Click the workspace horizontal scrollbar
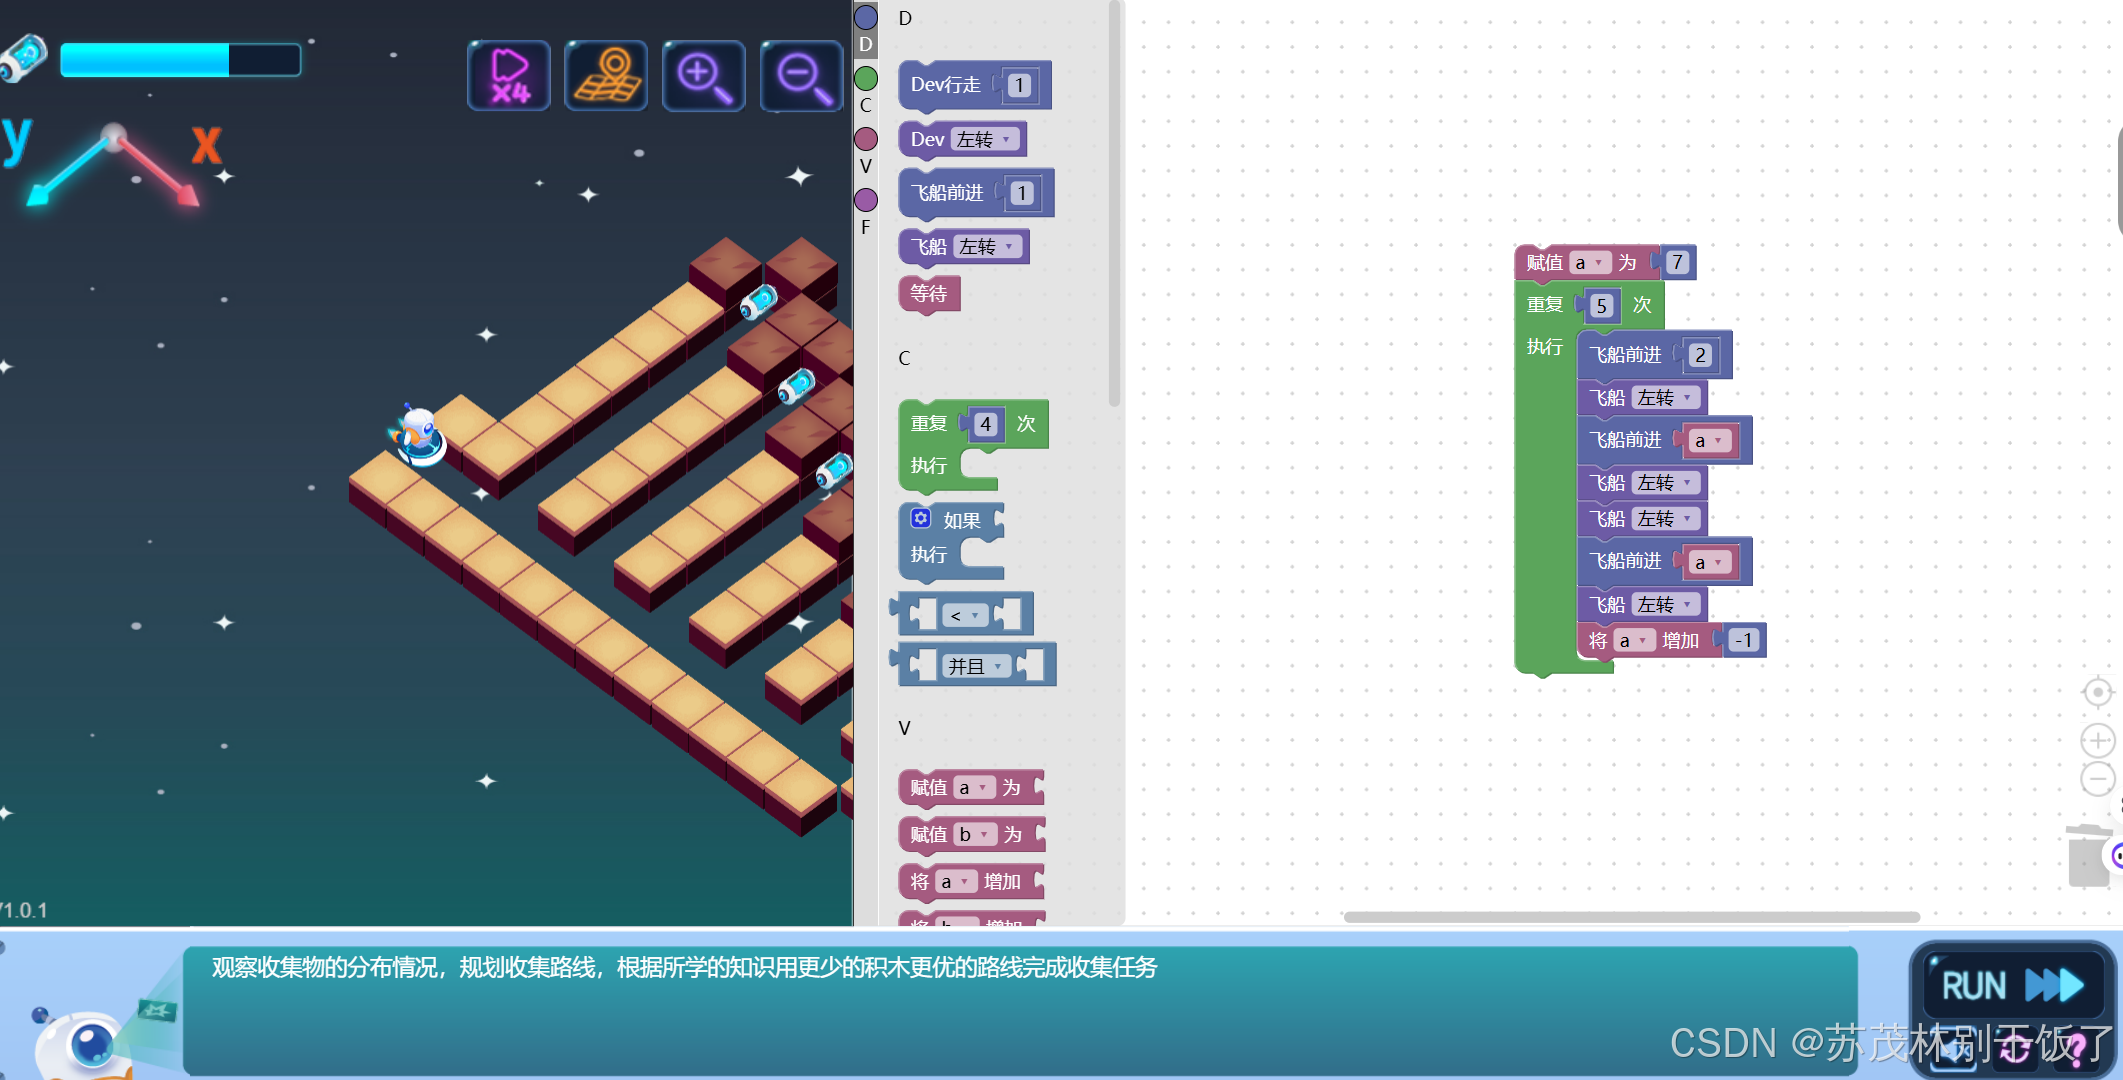 (x=1630, y=917)
